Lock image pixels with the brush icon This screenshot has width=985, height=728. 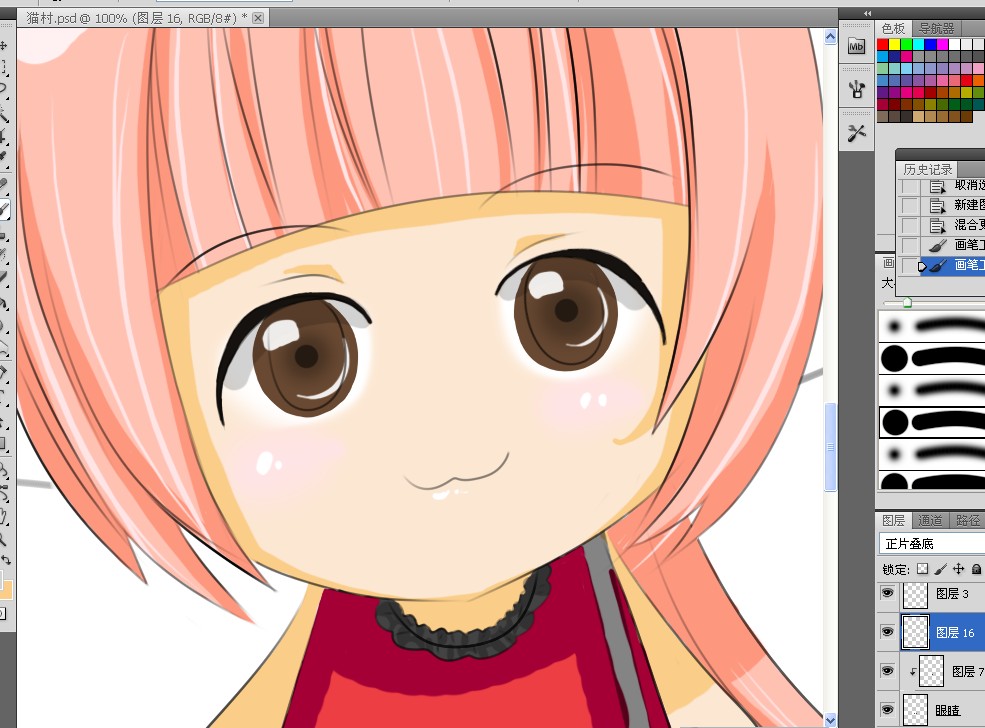(x=940, y=569)
